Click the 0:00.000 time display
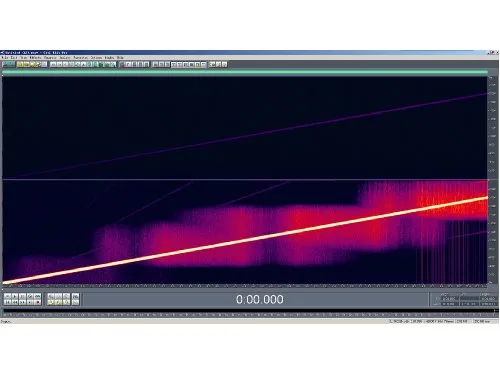The width and height of the screenshot is (500, 375). click(260, 299)
